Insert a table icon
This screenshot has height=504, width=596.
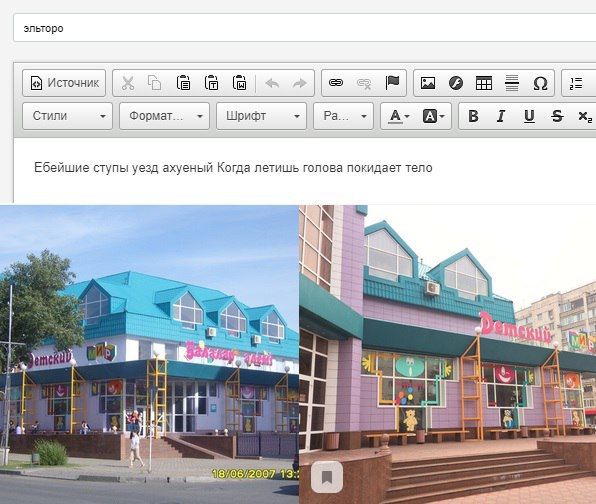pyautogui.click(x=484, y=83)
